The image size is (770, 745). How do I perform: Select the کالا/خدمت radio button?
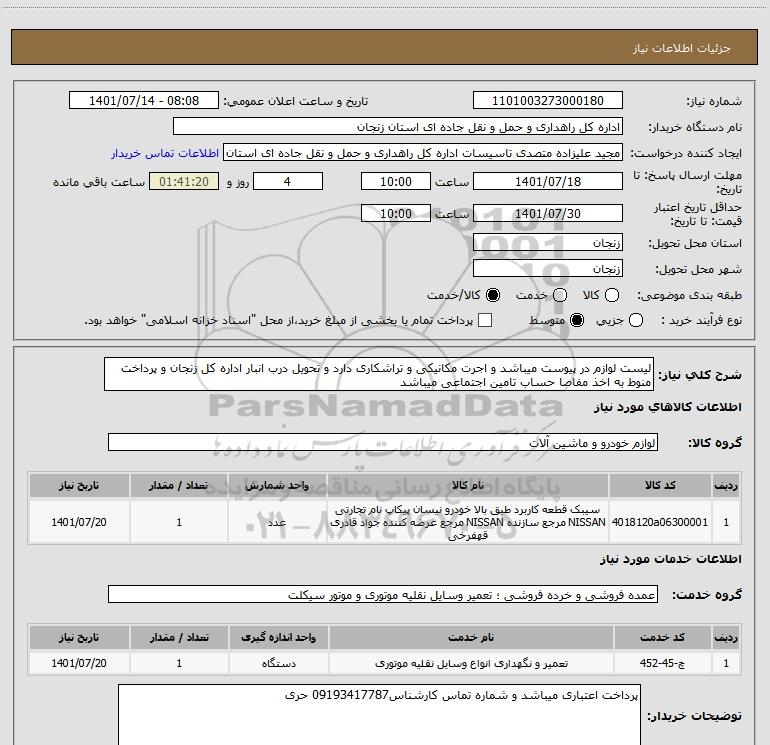(493, 296)
